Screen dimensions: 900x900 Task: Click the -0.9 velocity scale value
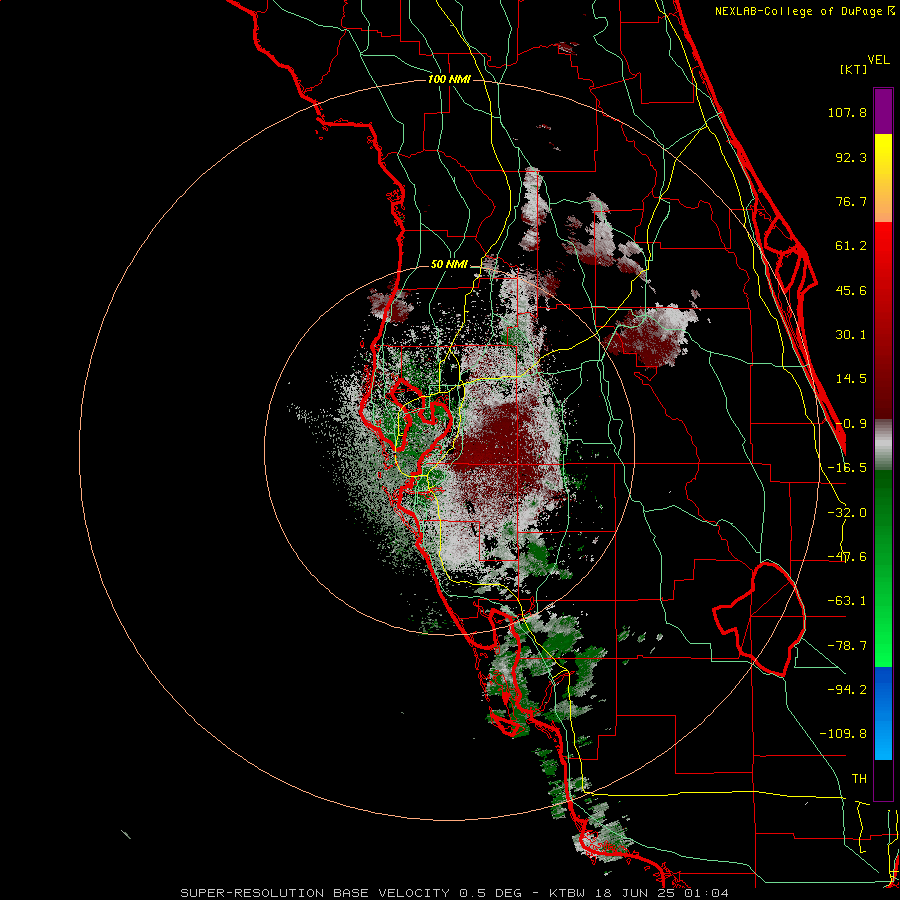pyautogui.click(x=851, y=424)
